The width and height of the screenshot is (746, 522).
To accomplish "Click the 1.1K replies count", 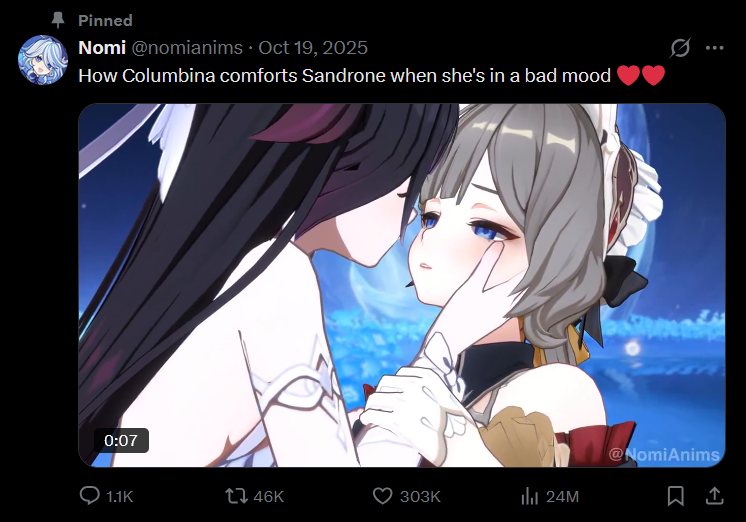I will coord(119,497).
